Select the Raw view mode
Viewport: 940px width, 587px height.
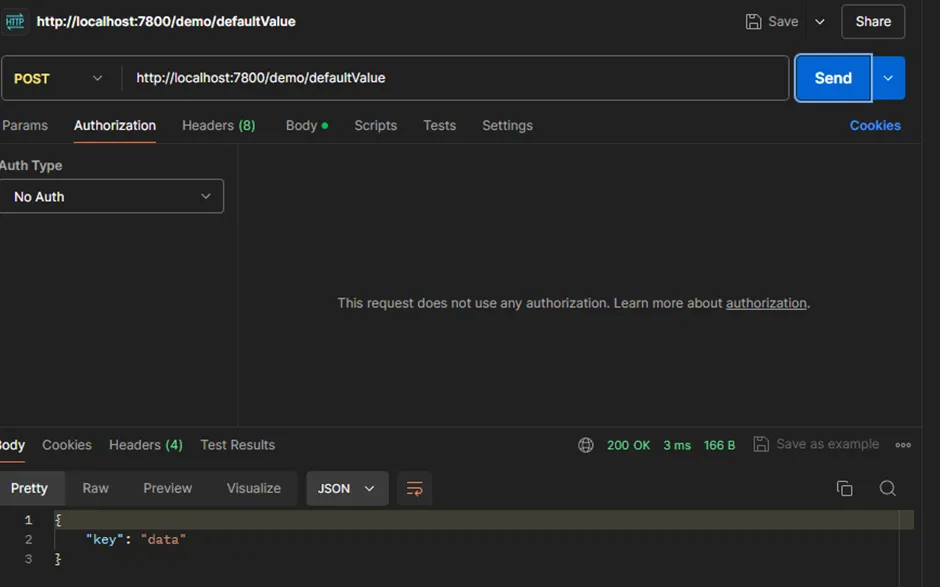coord(95,488)
